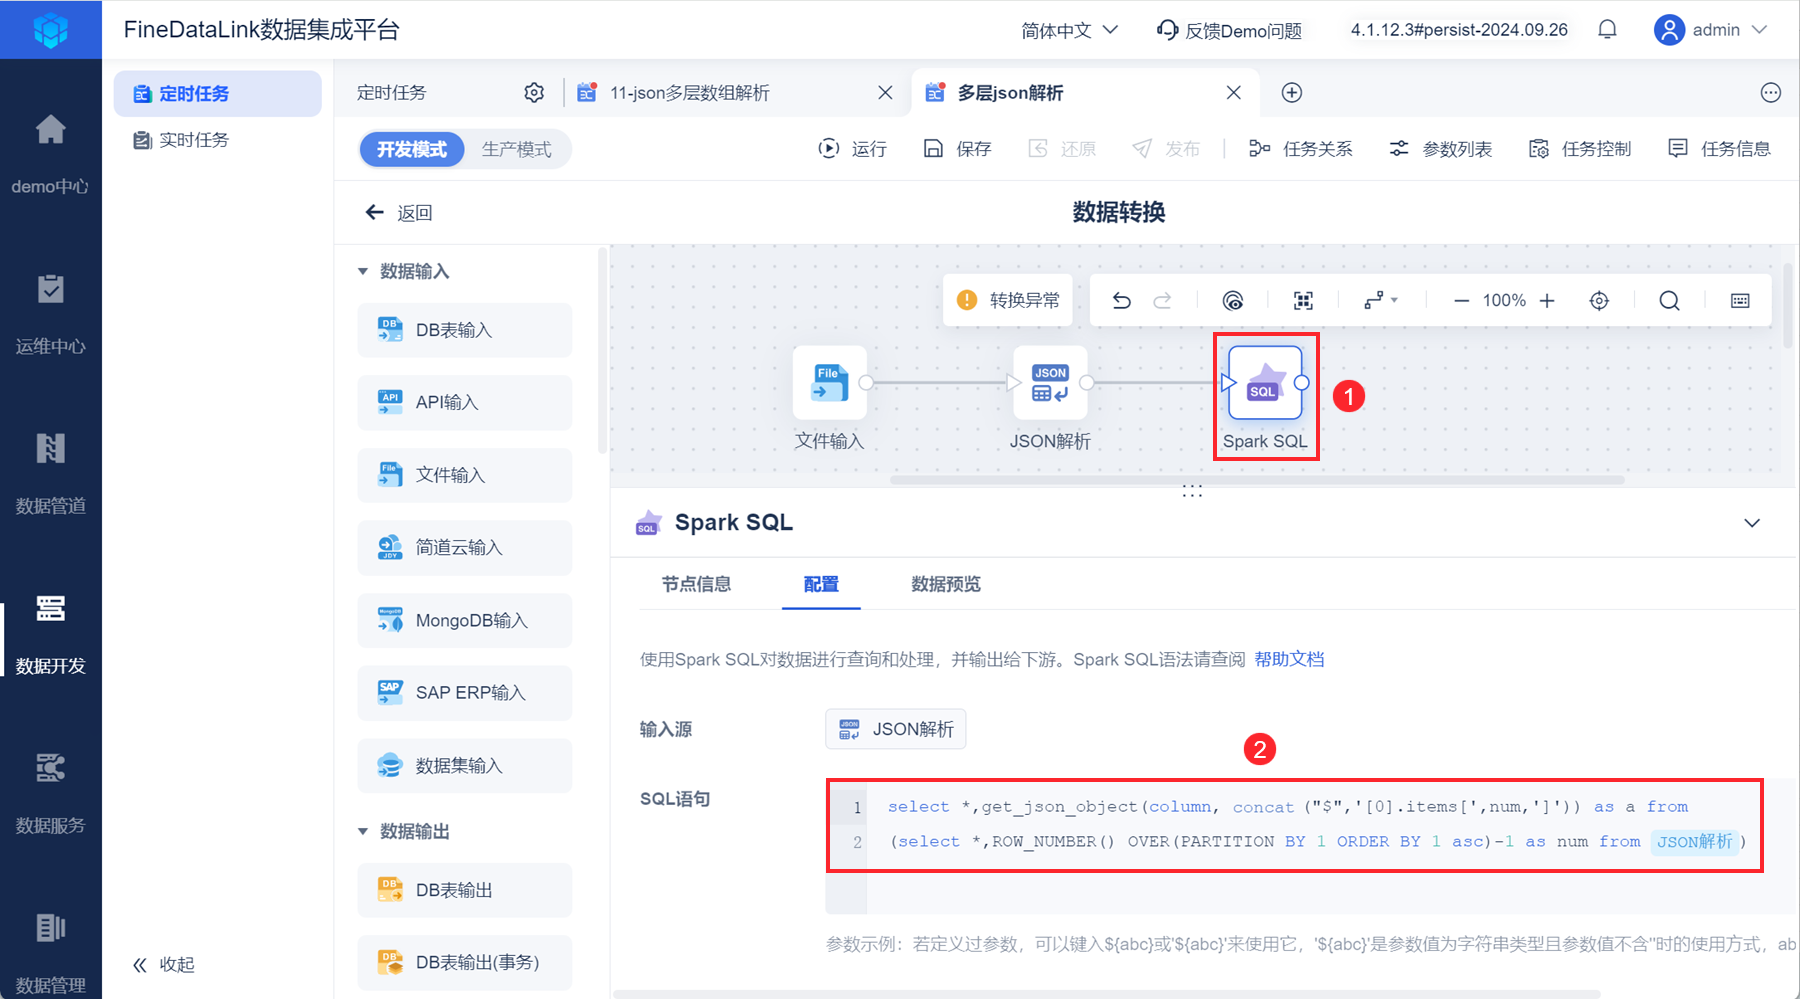This screenshot has height=999, width=1800.
Task: Collapse the 数据输出 group
Action: pyautogui.click(x=363, y=832)
